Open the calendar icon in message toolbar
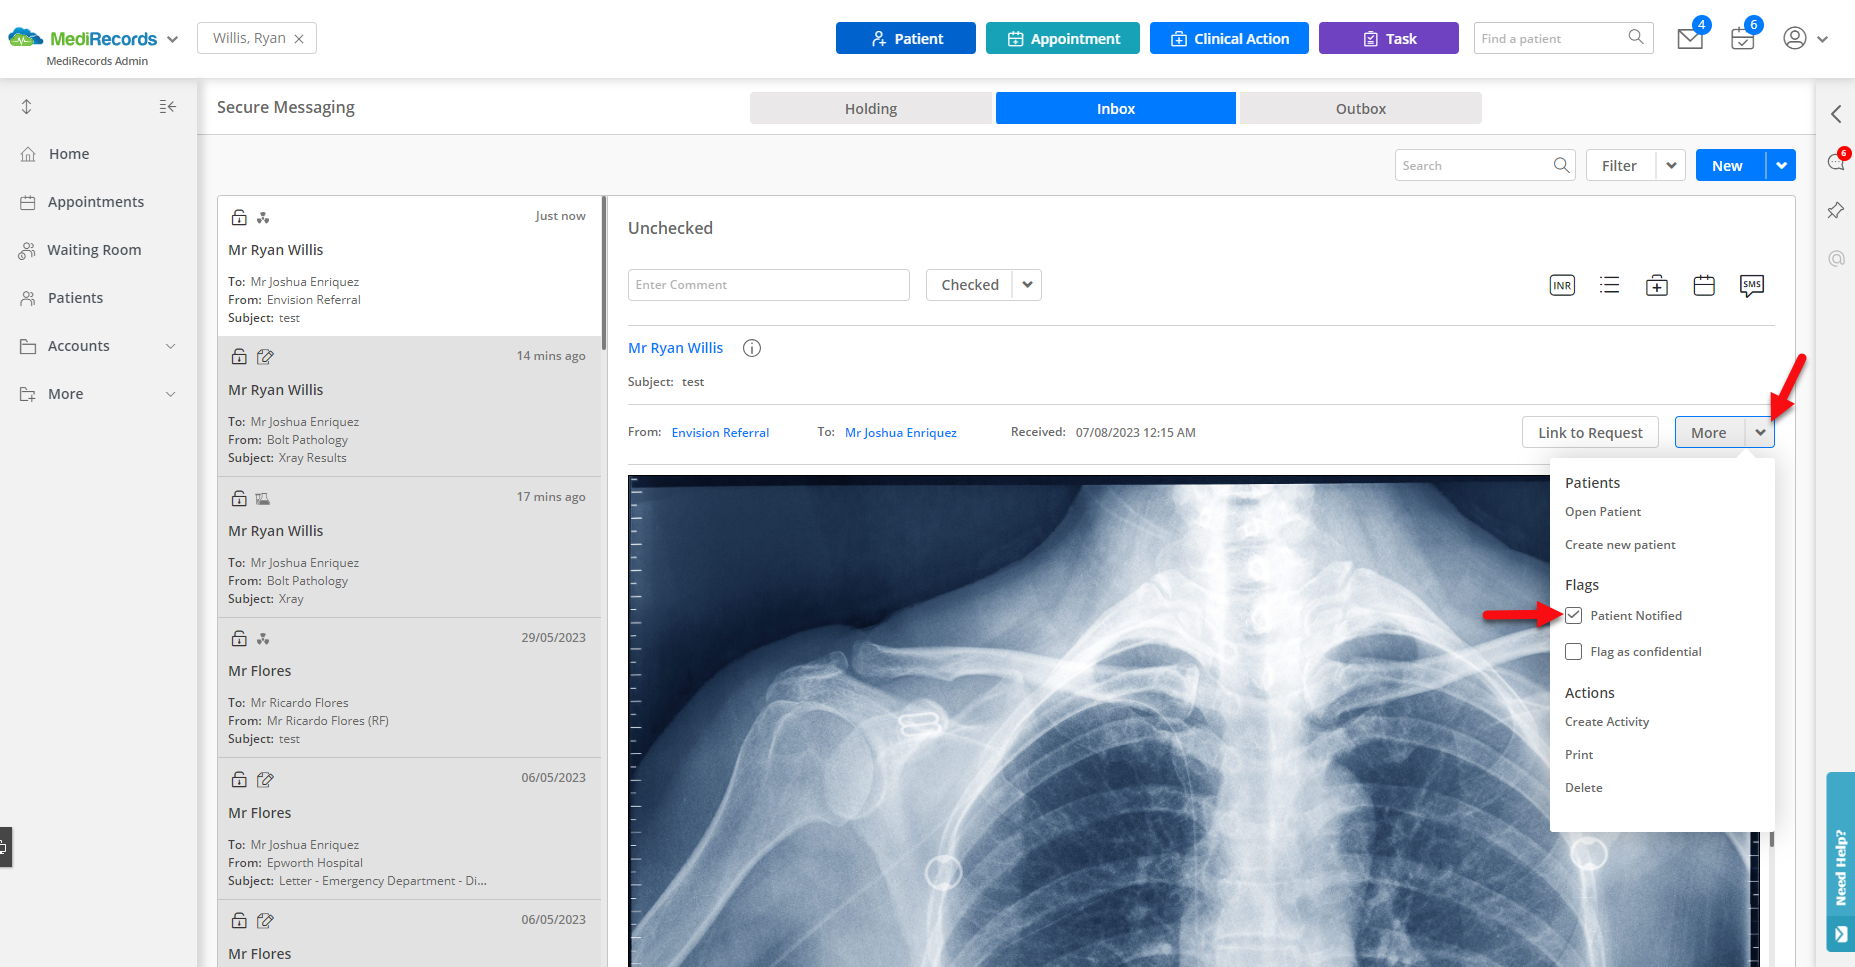 (1704, 285)
